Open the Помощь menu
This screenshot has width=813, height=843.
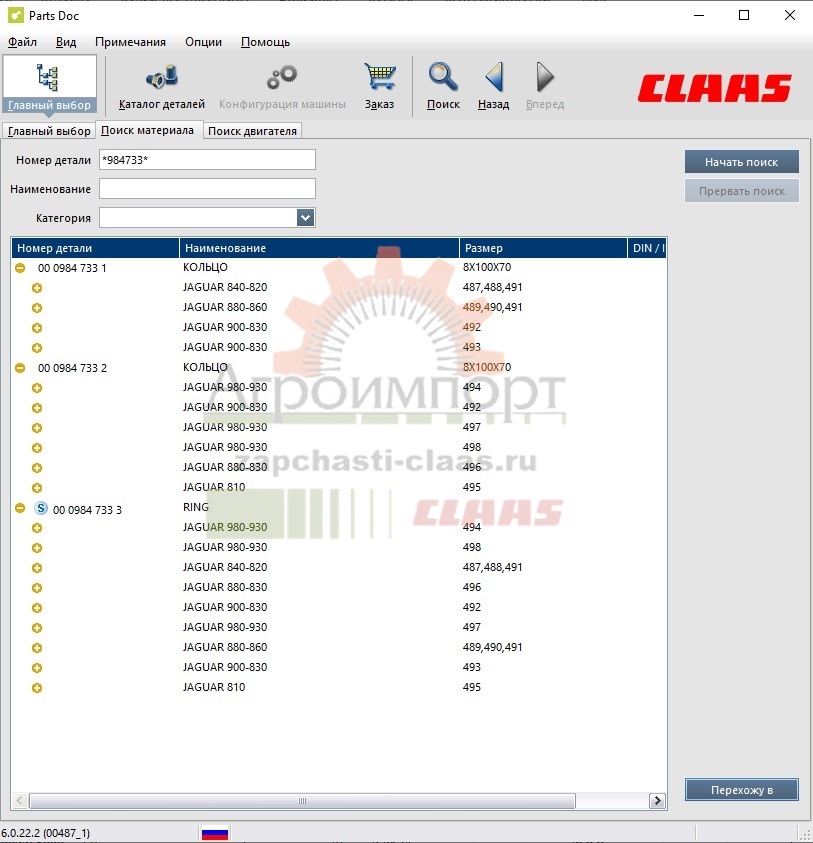pyautogui.click(x=265, y=42)
